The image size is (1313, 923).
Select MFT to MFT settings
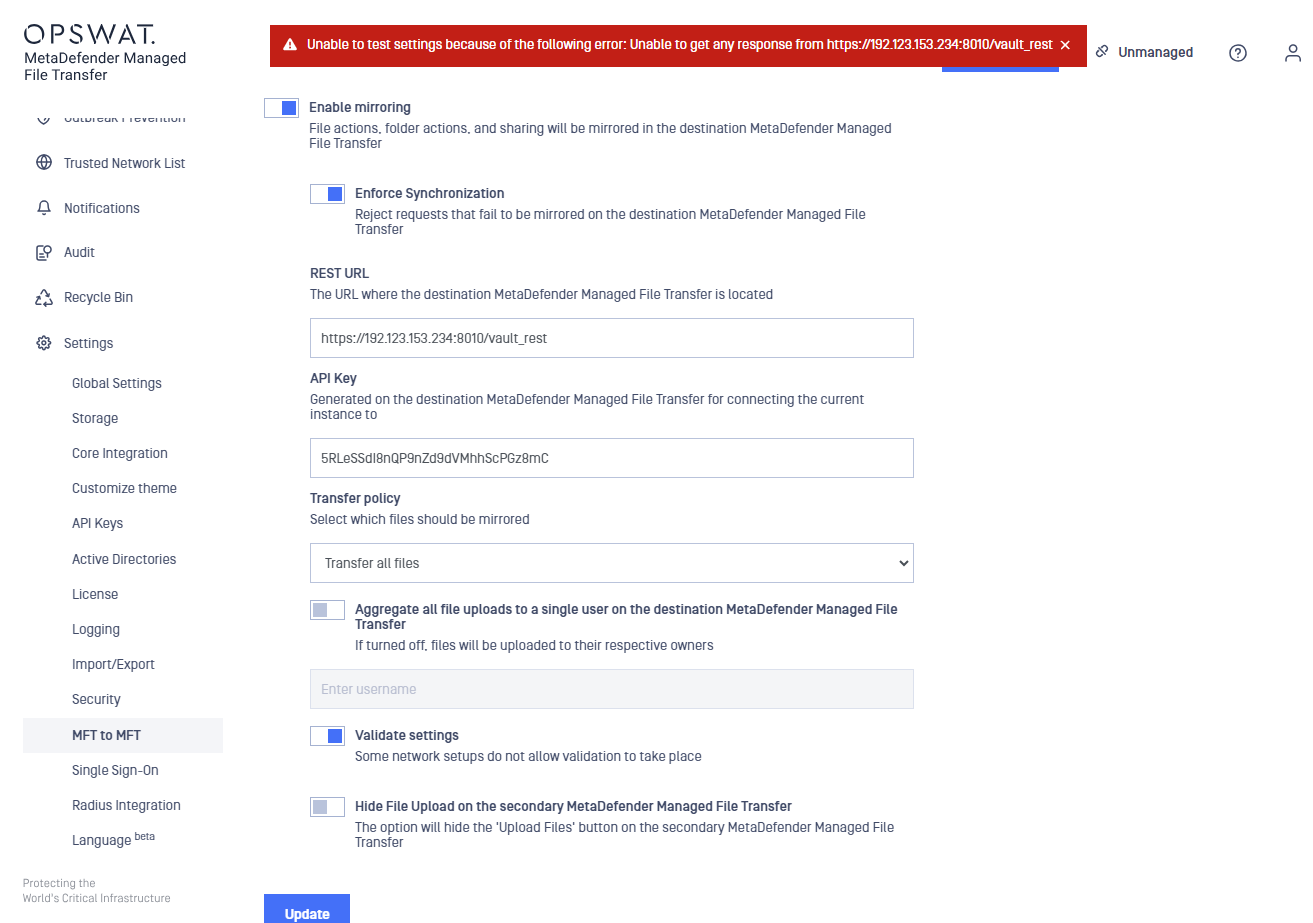point(122,735)
